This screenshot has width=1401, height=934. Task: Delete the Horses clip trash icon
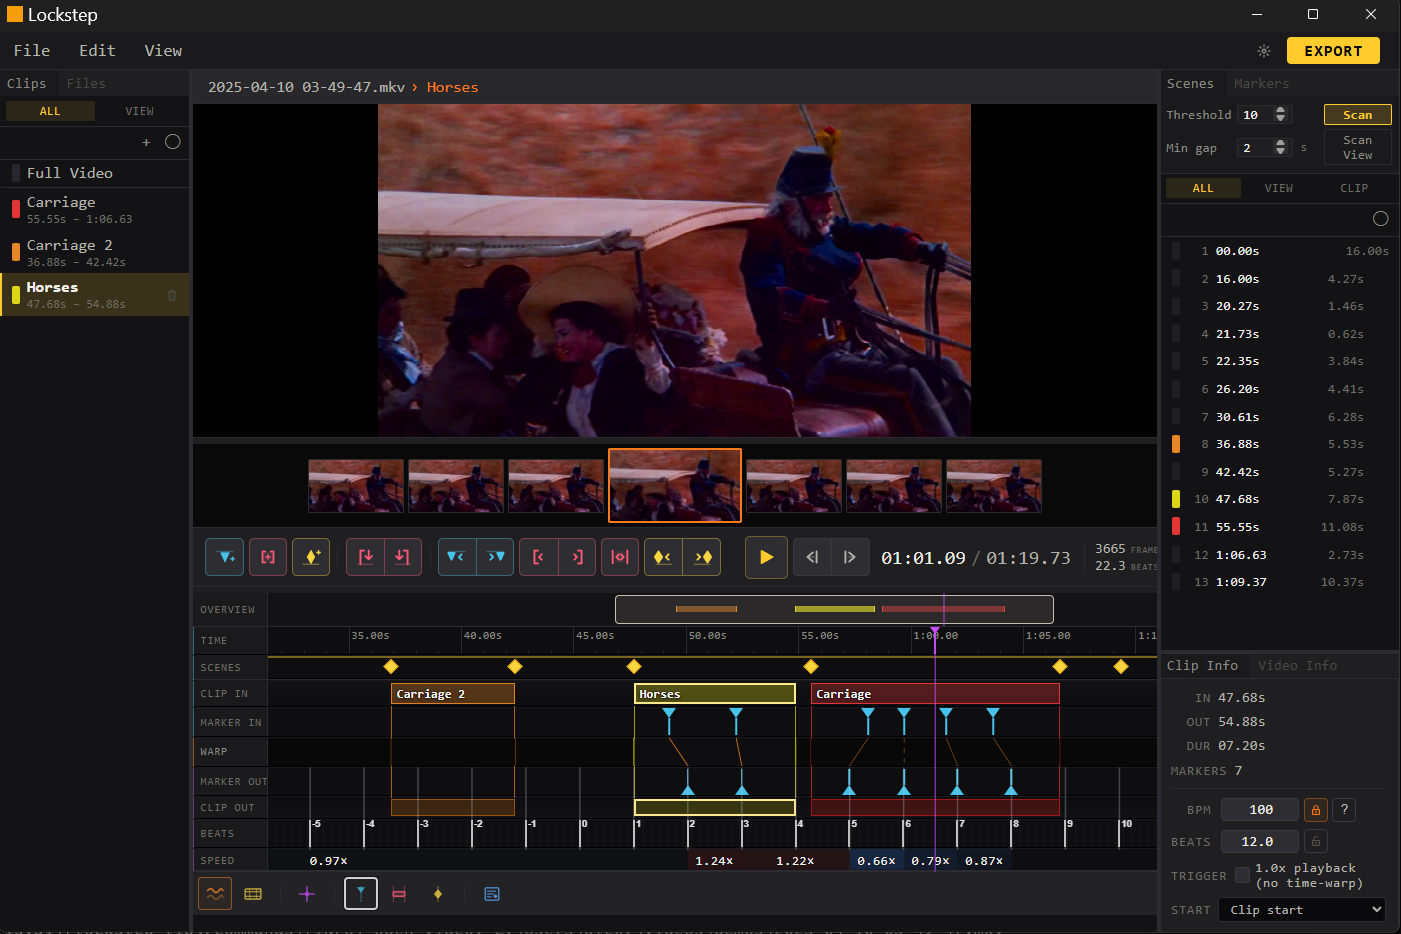[172, 295]
